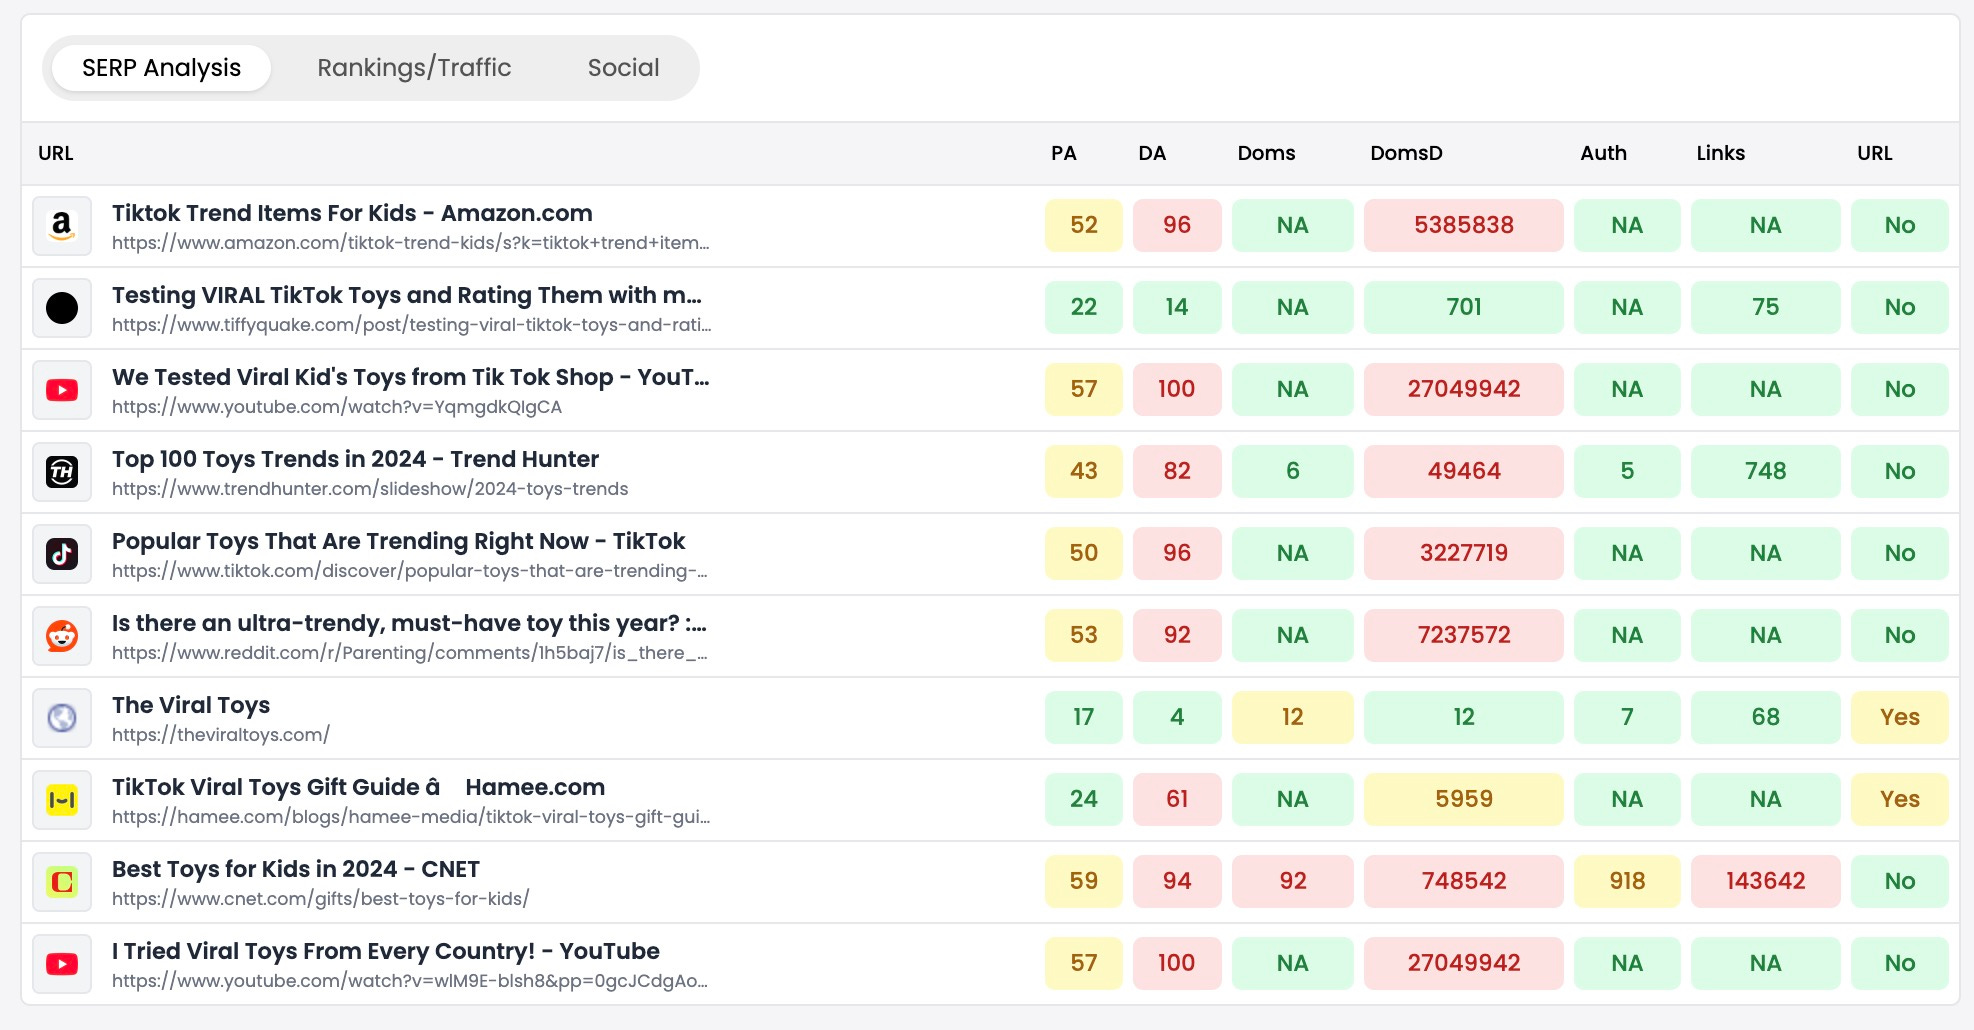The width and height of the screenshot is (1974, 1030).
Task: Open the reddit.com Parenting comments URL
Action: pos(410,653)
